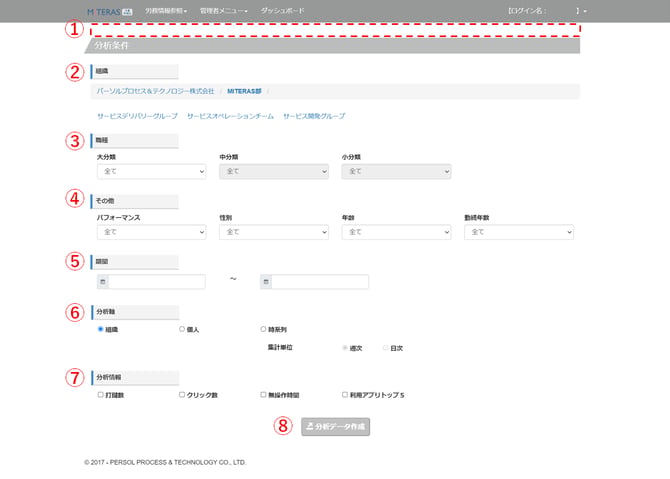Open the 管理者メニュー menu
Screen dimensions: 670x479
(223, 11)
